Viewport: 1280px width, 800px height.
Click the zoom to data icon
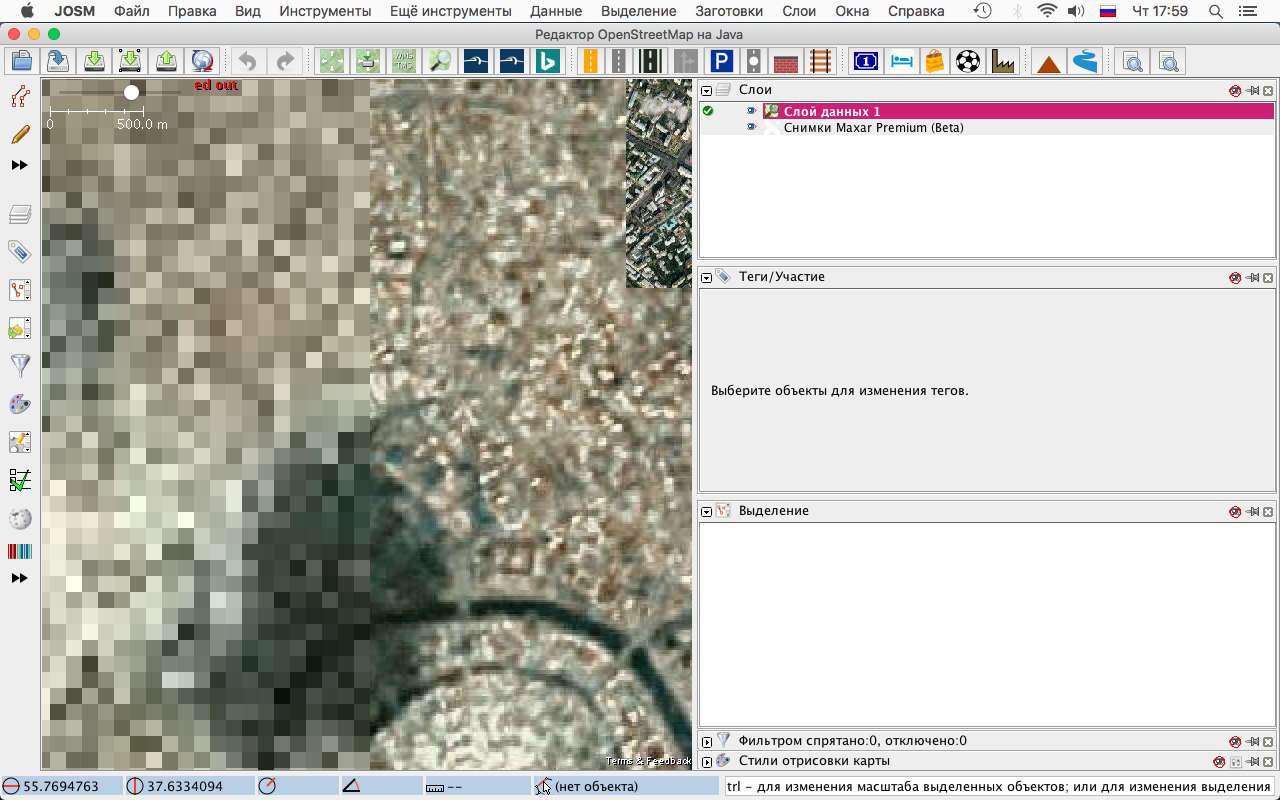(331, 61)
